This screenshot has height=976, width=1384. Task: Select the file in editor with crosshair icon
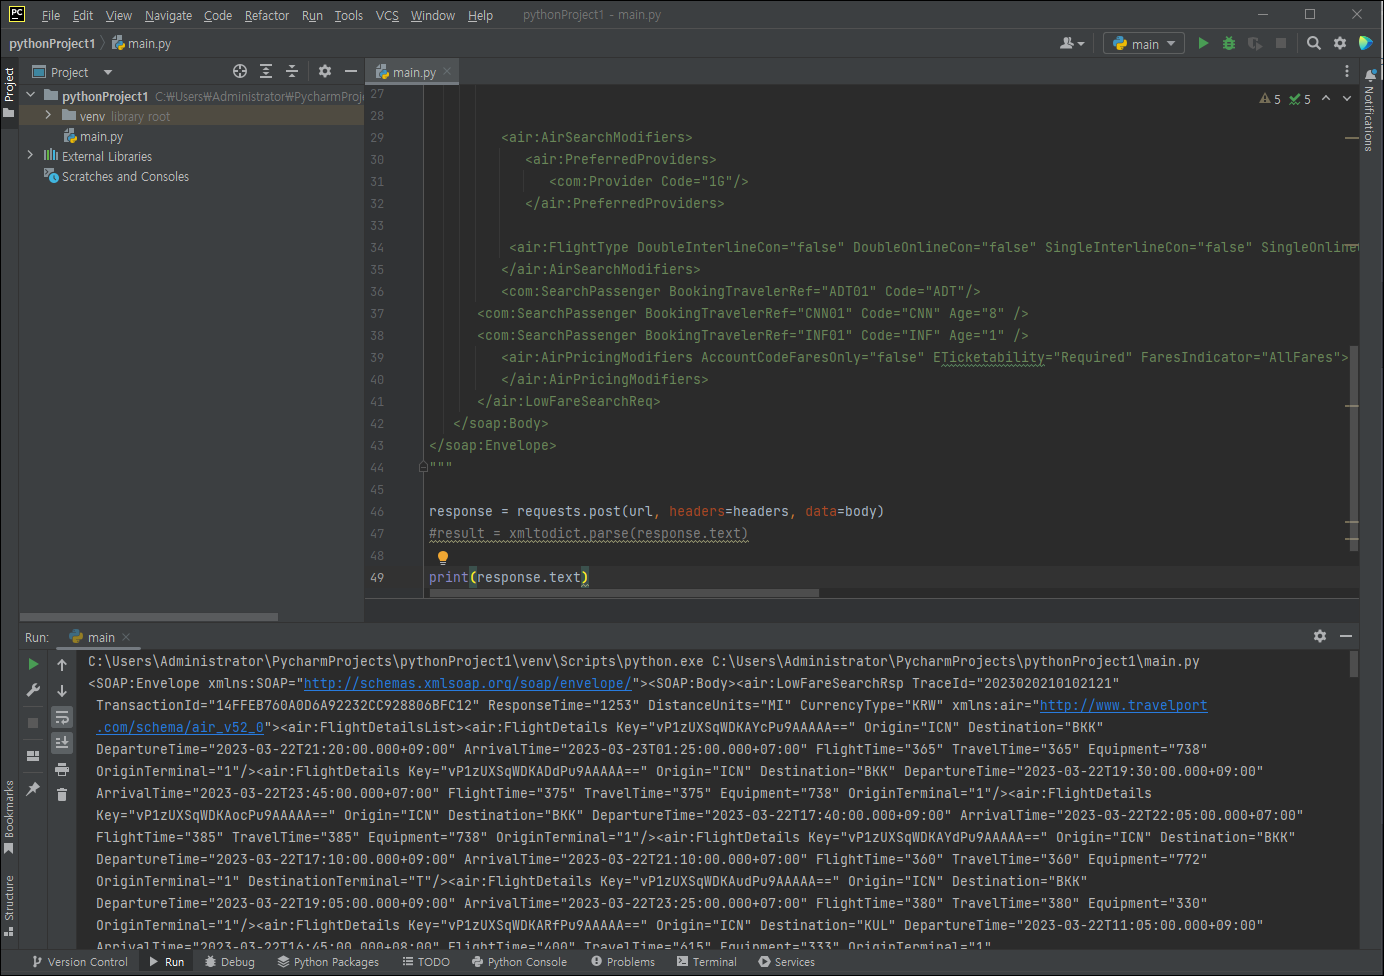tap(239, 71)
